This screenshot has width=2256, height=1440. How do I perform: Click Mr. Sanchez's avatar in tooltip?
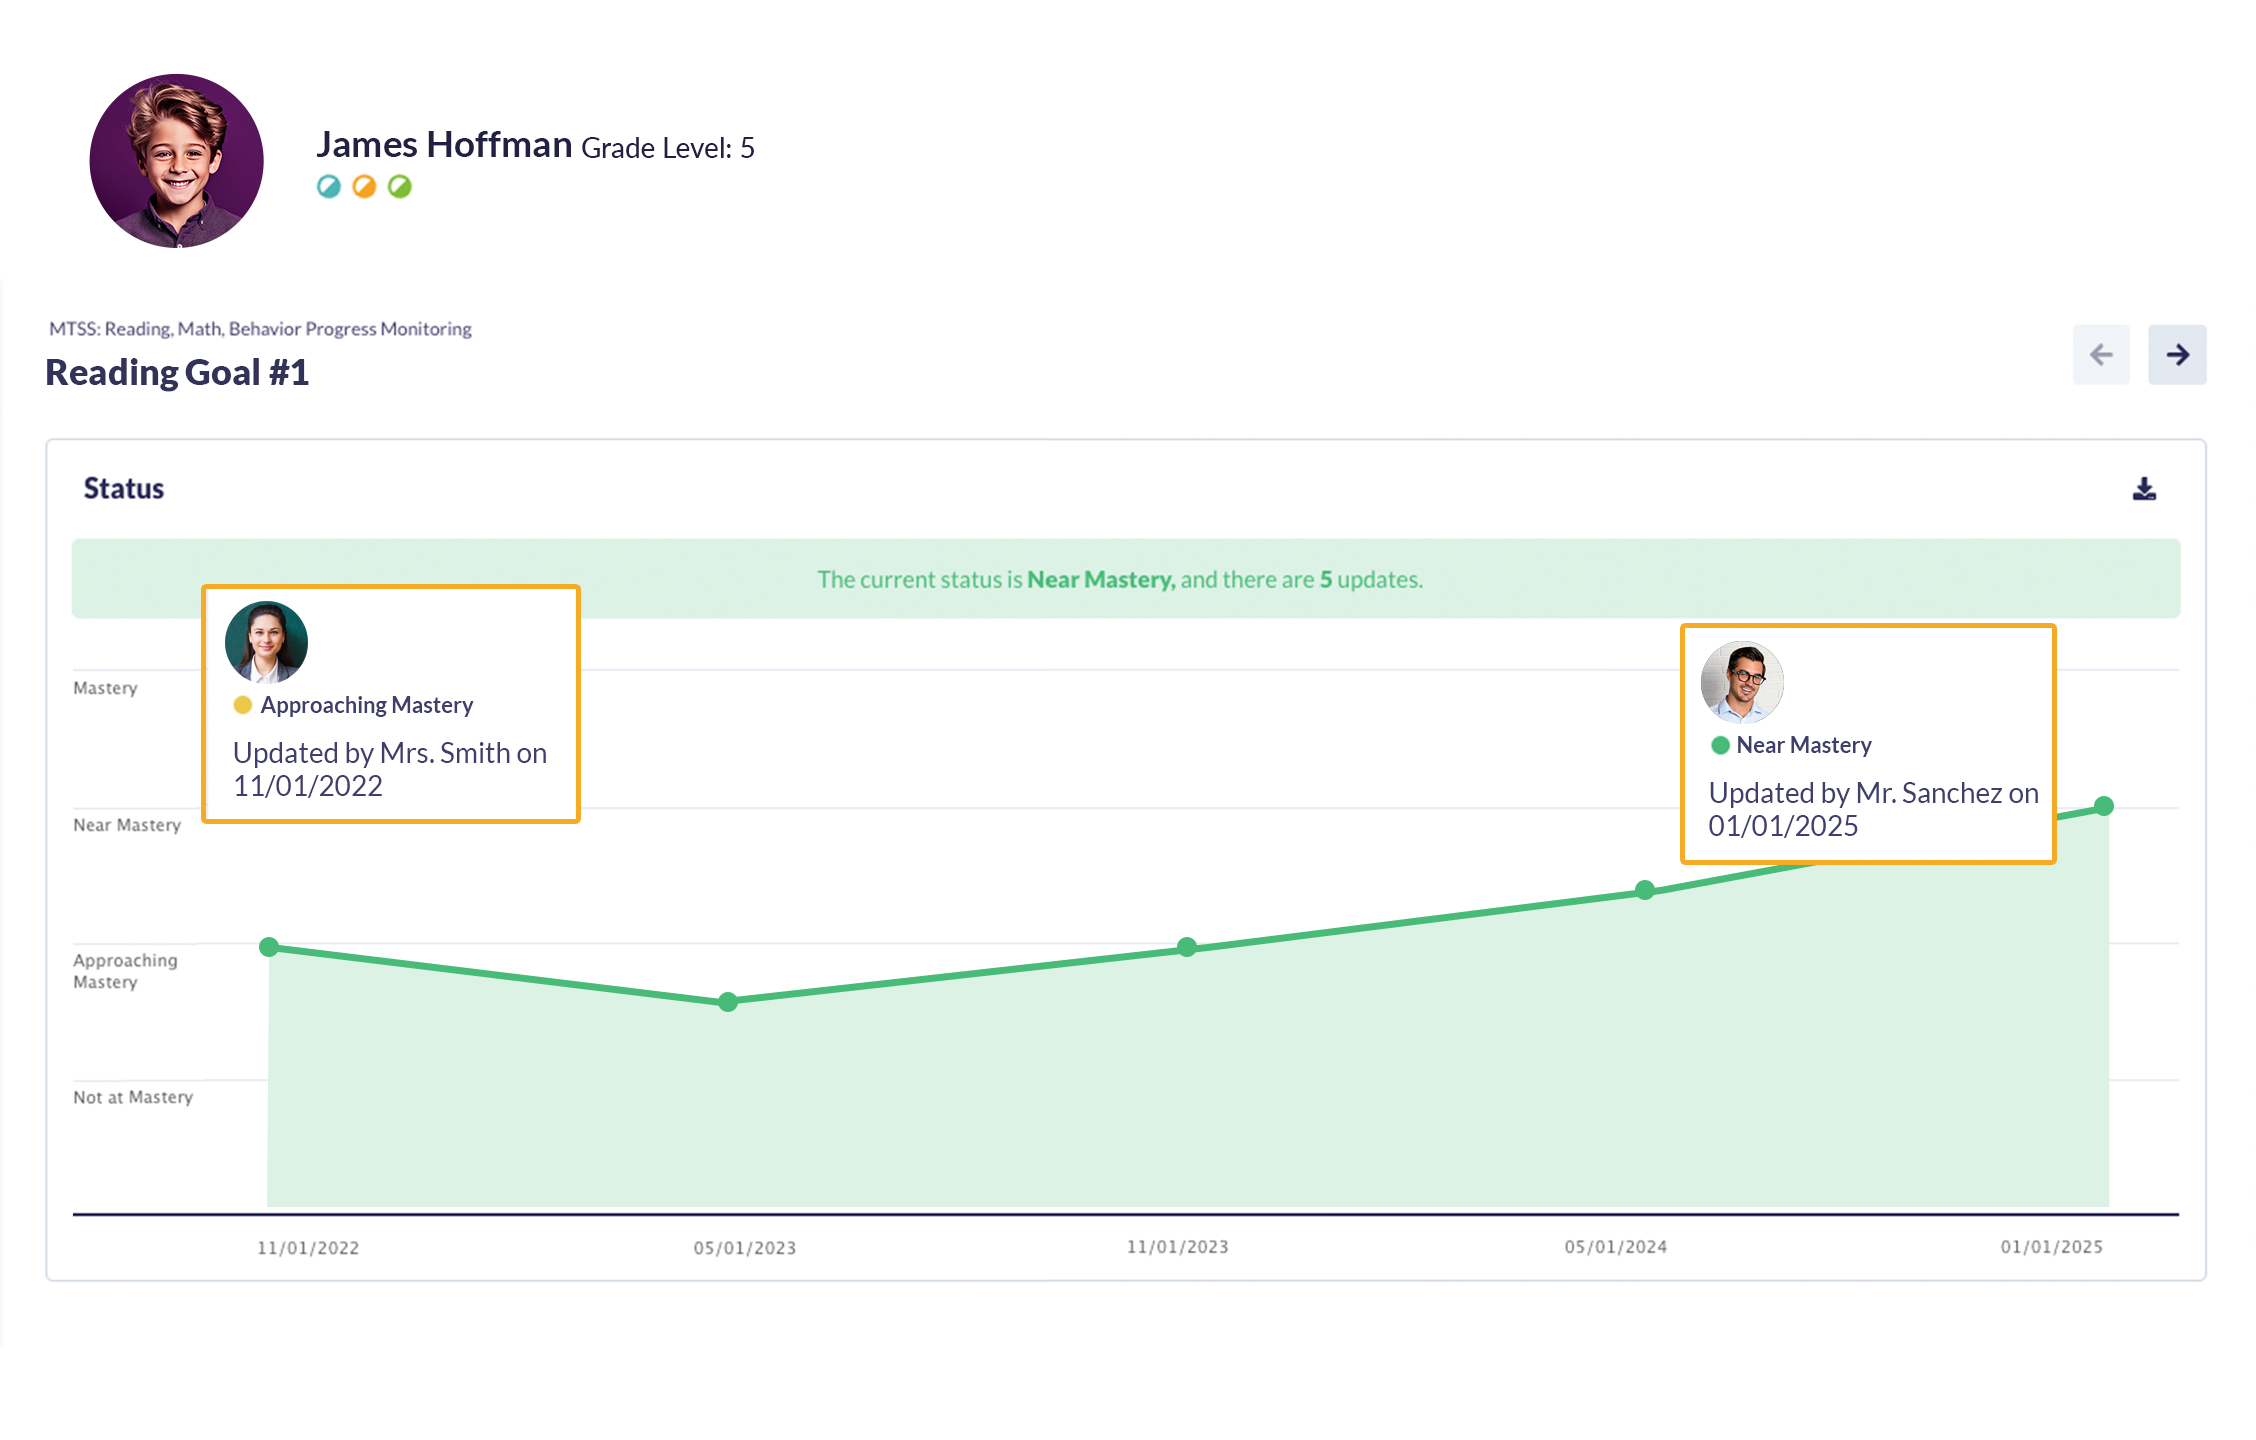pos(1742,682)
